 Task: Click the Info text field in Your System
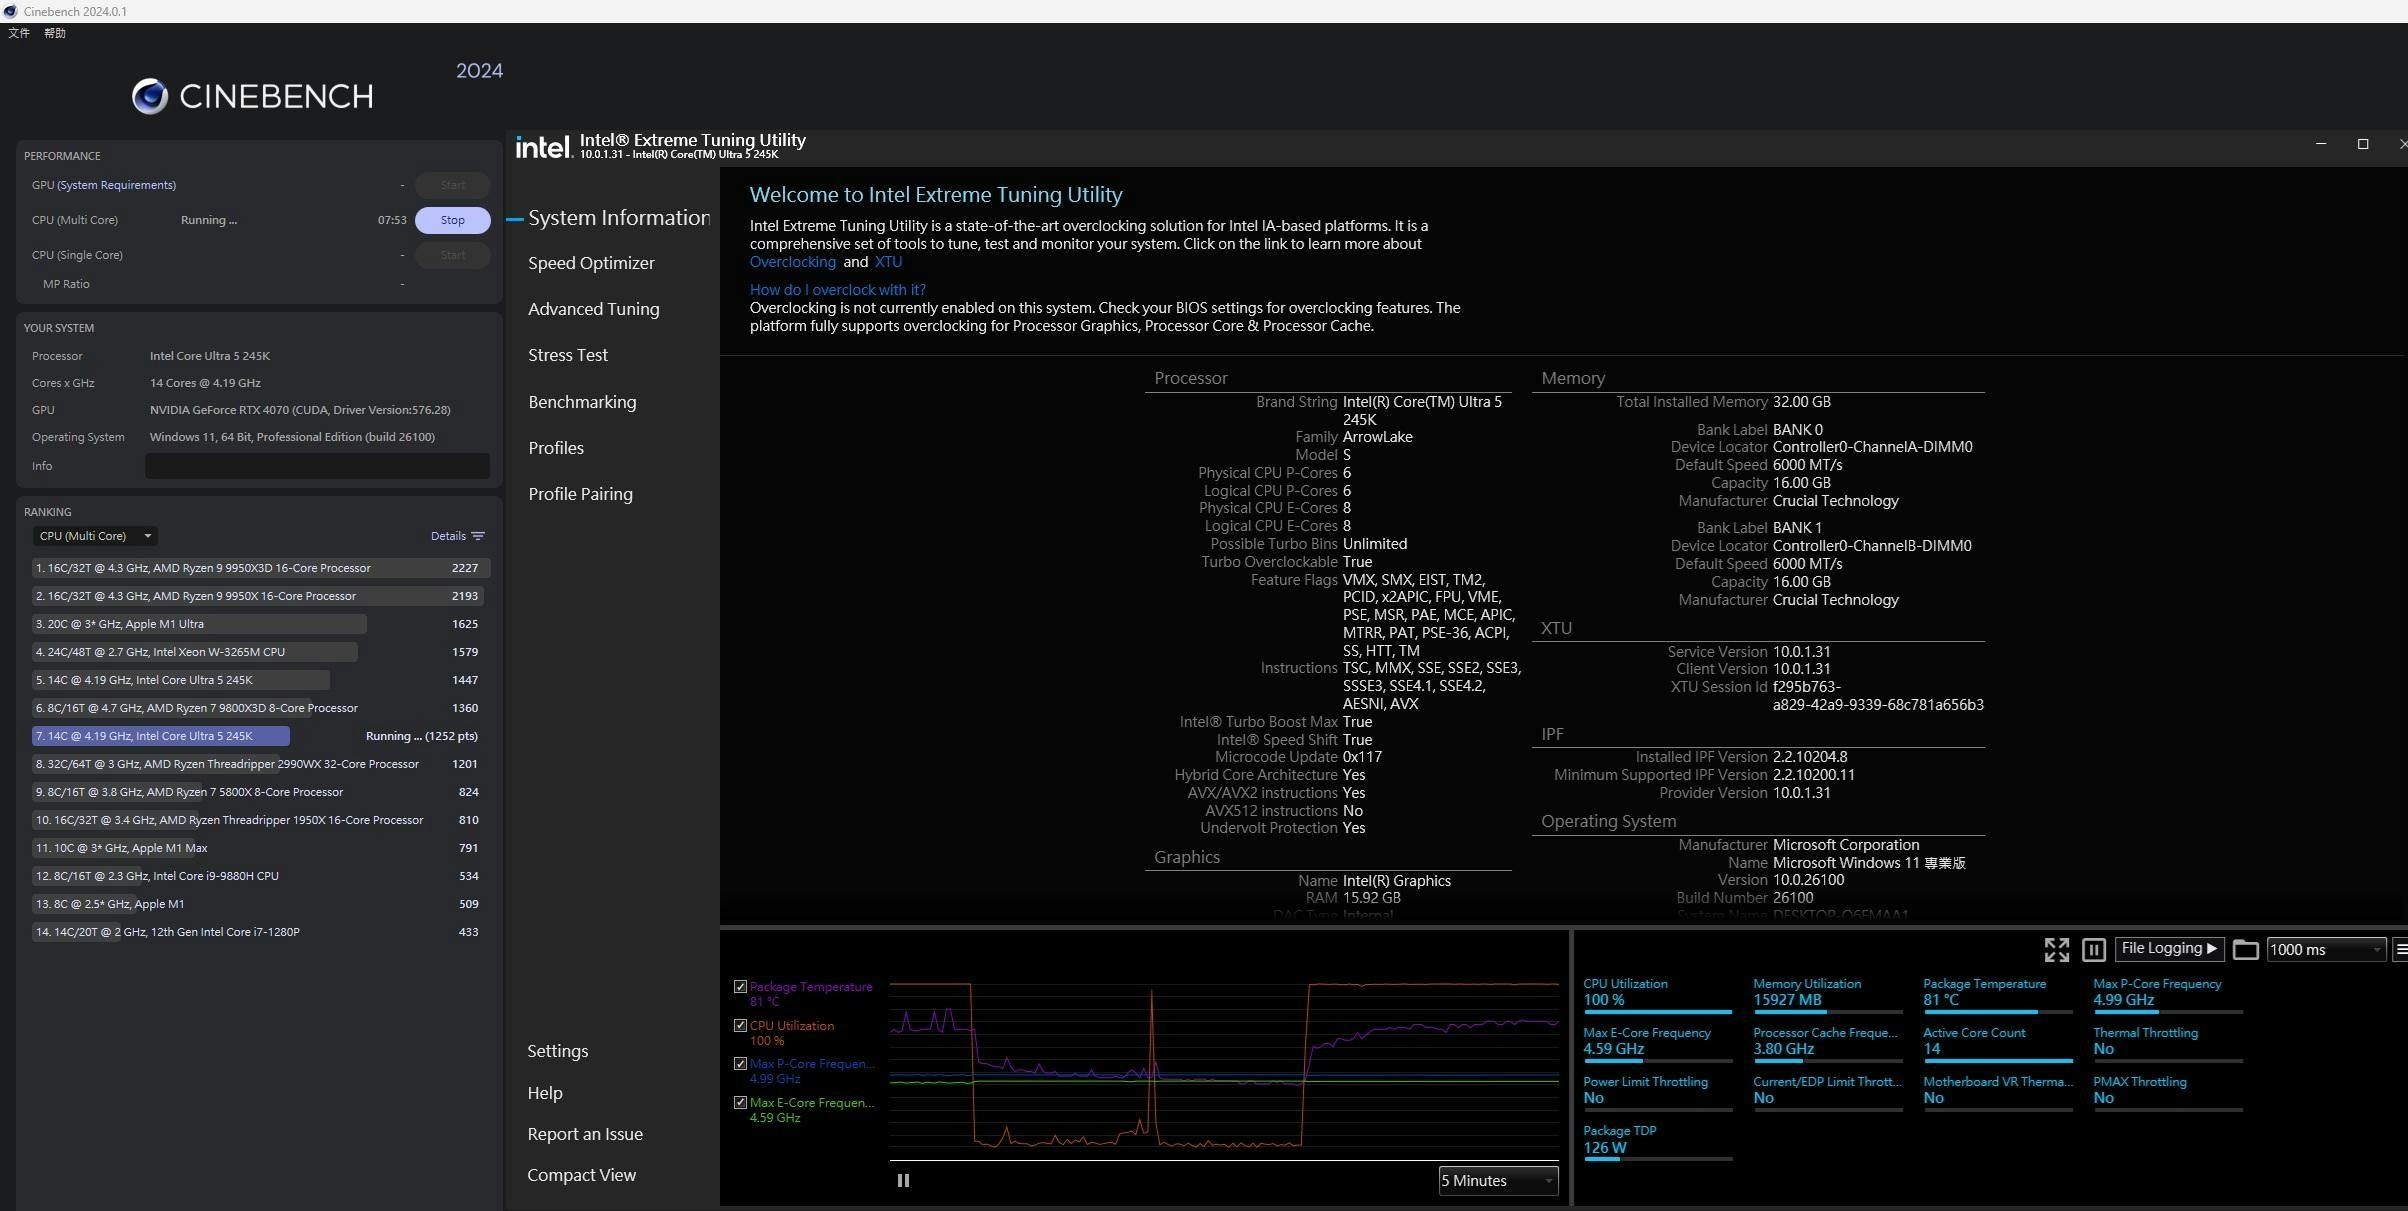pos(317,466)
